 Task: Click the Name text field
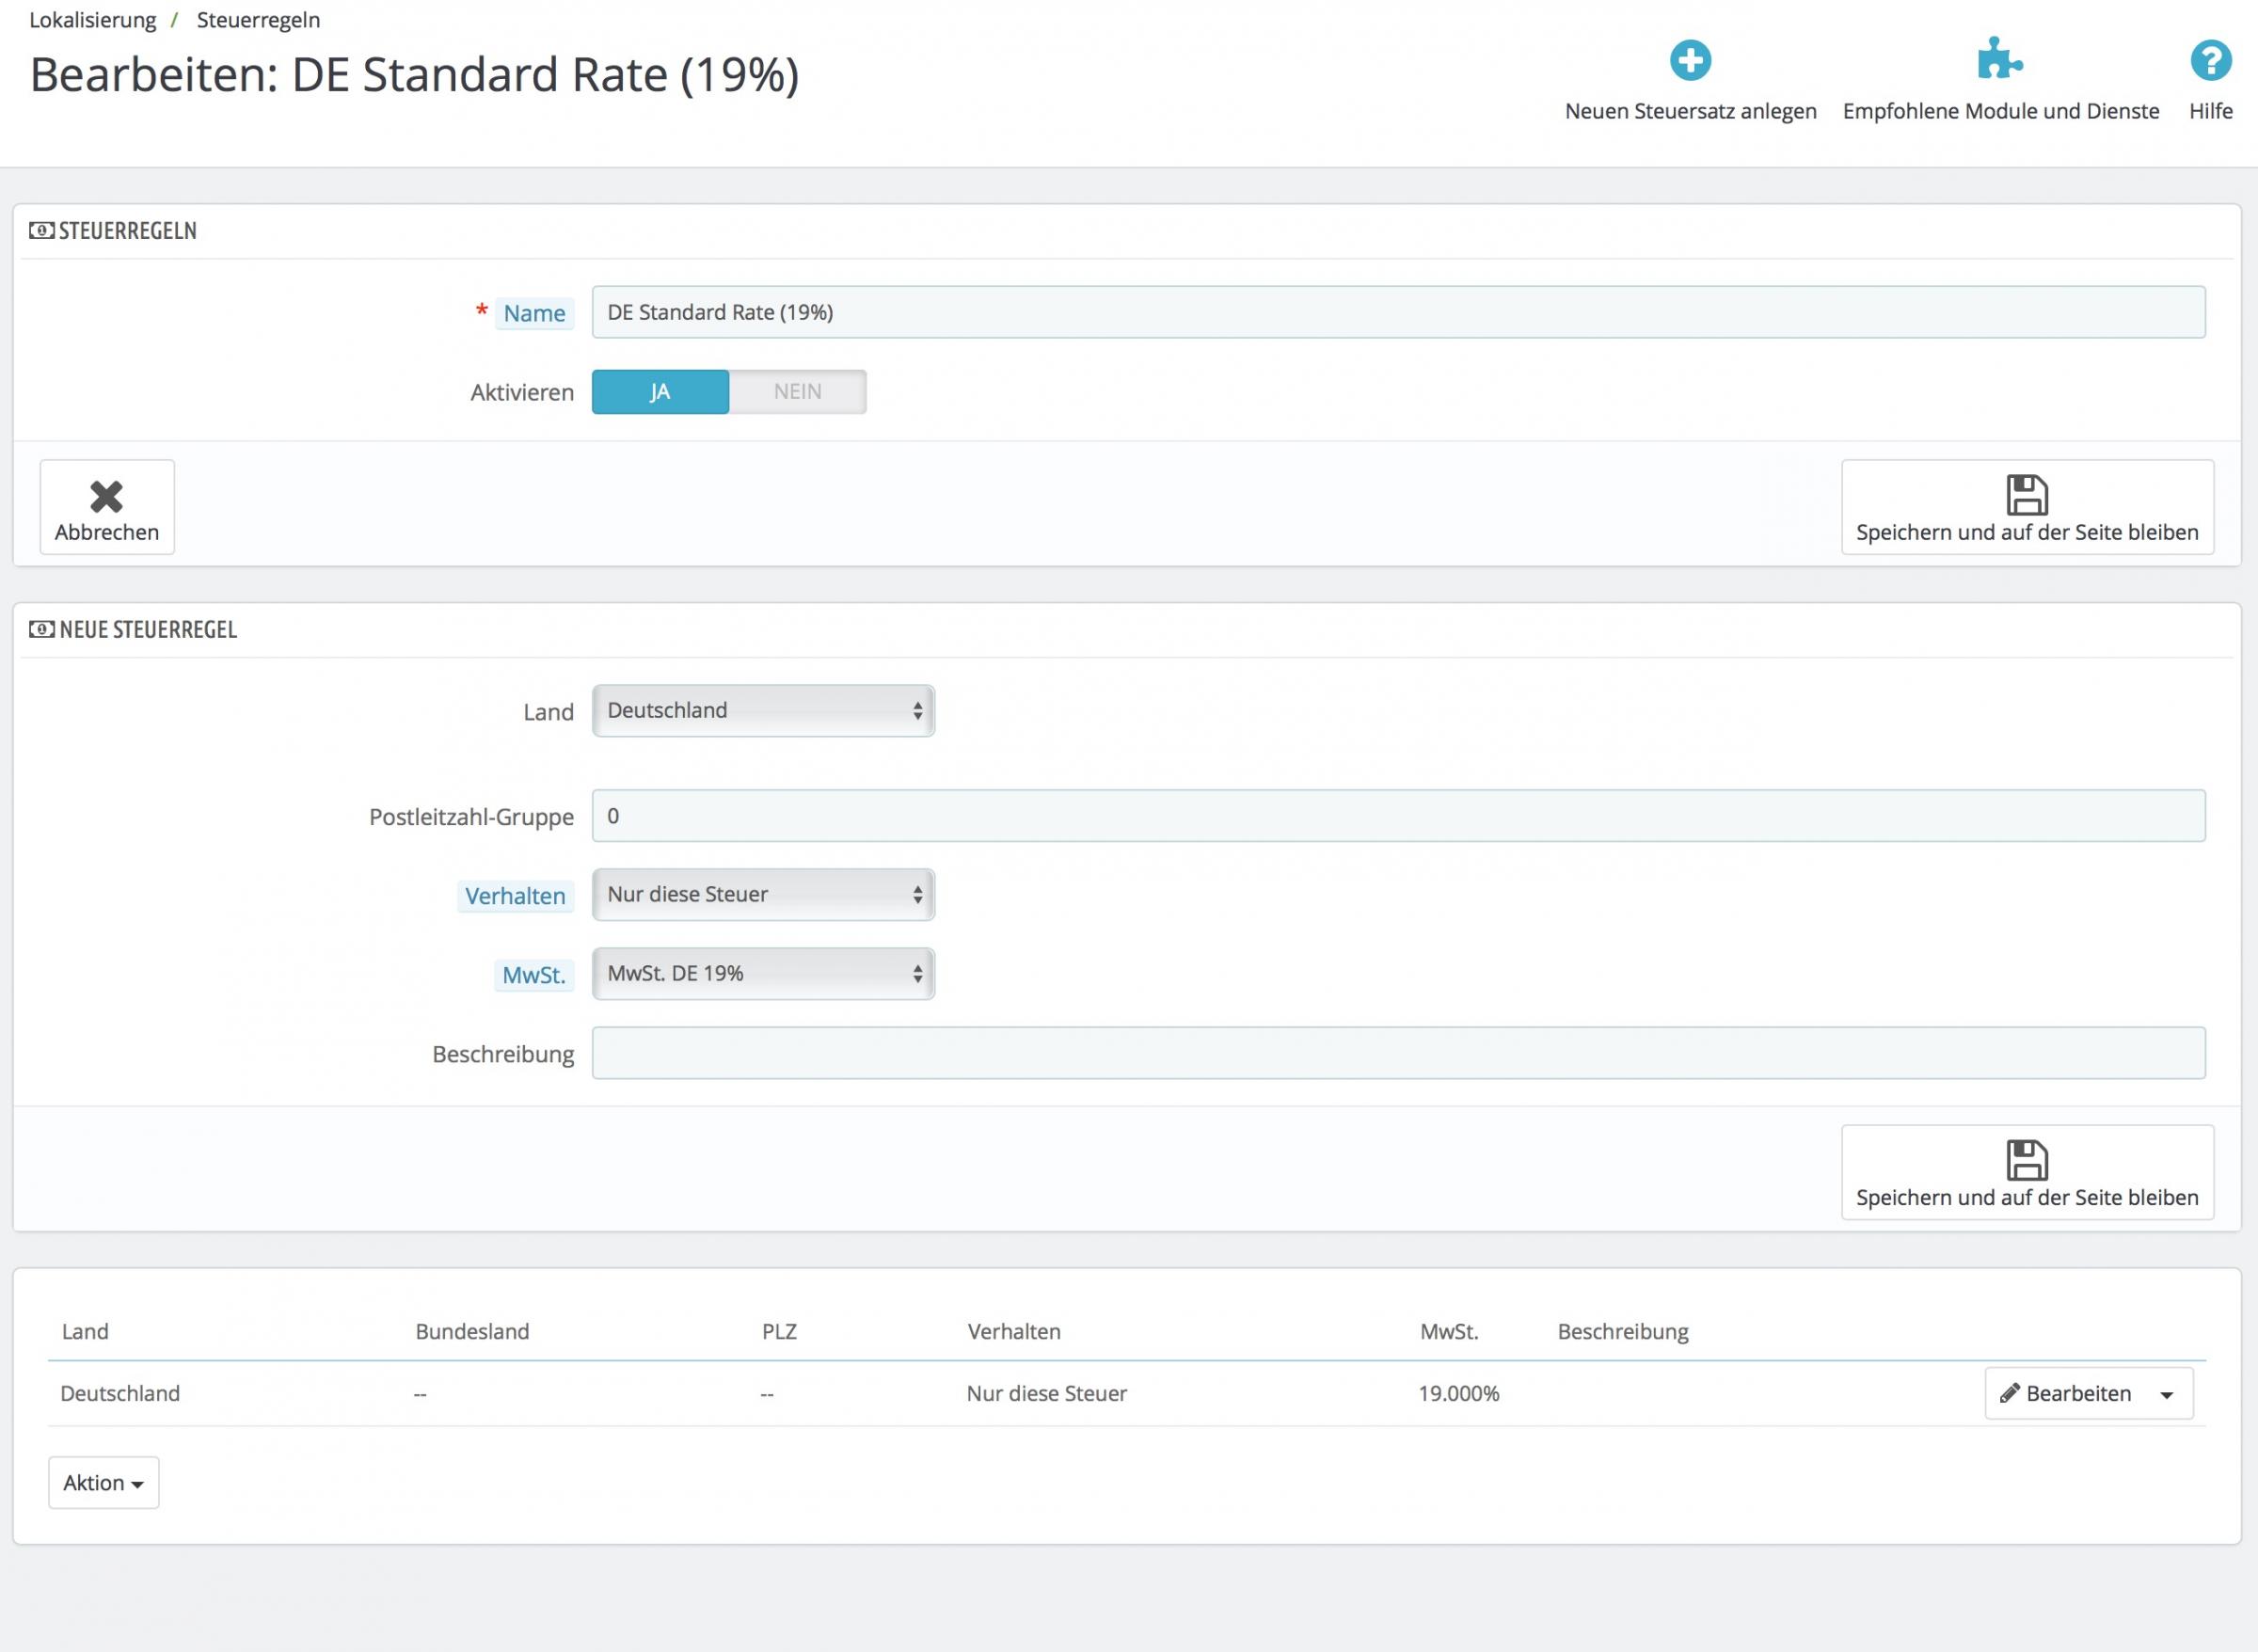[1398, 312]
